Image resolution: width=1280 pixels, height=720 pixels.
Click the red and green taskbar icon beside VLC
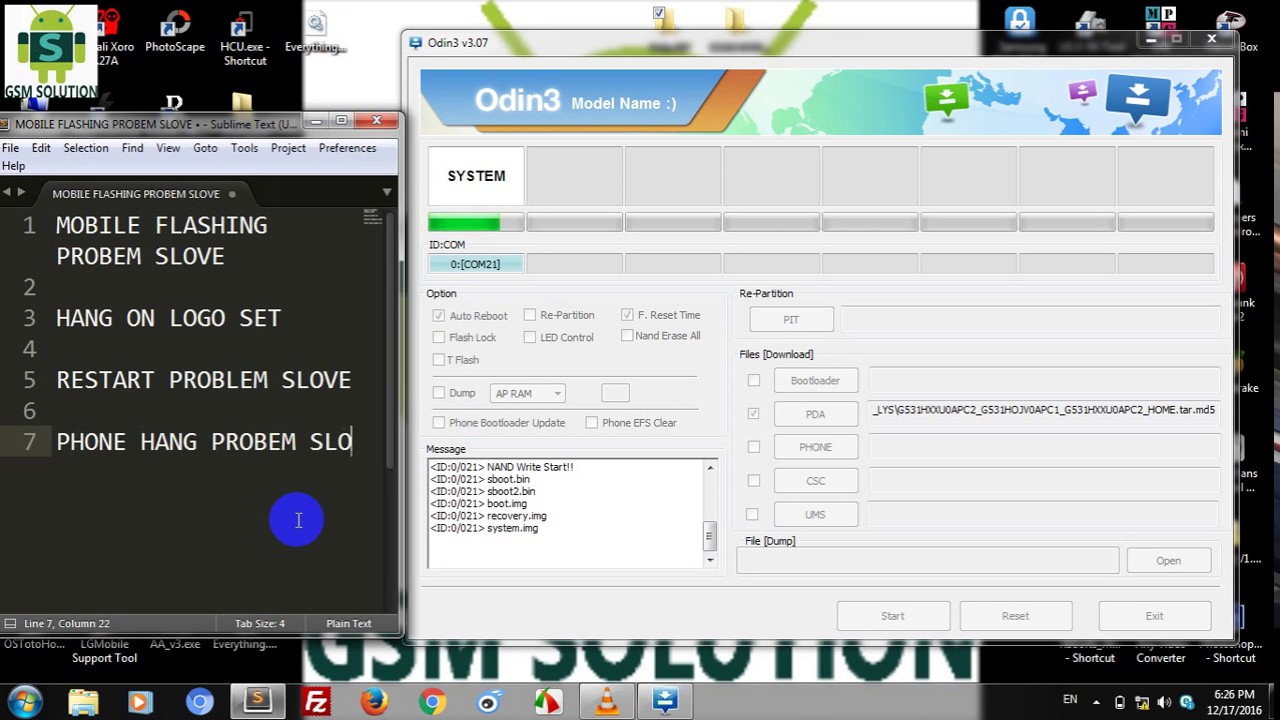tap(547, 702)
